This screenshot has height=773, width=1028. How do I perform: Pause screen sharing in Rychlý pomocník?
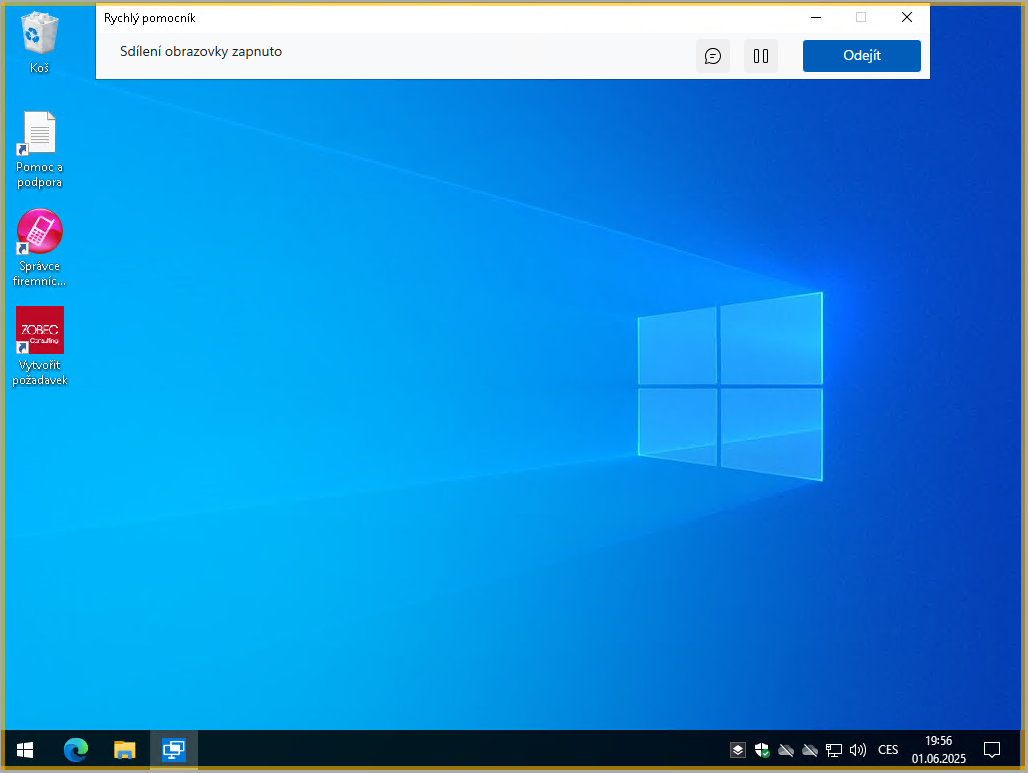click(761, 56)
